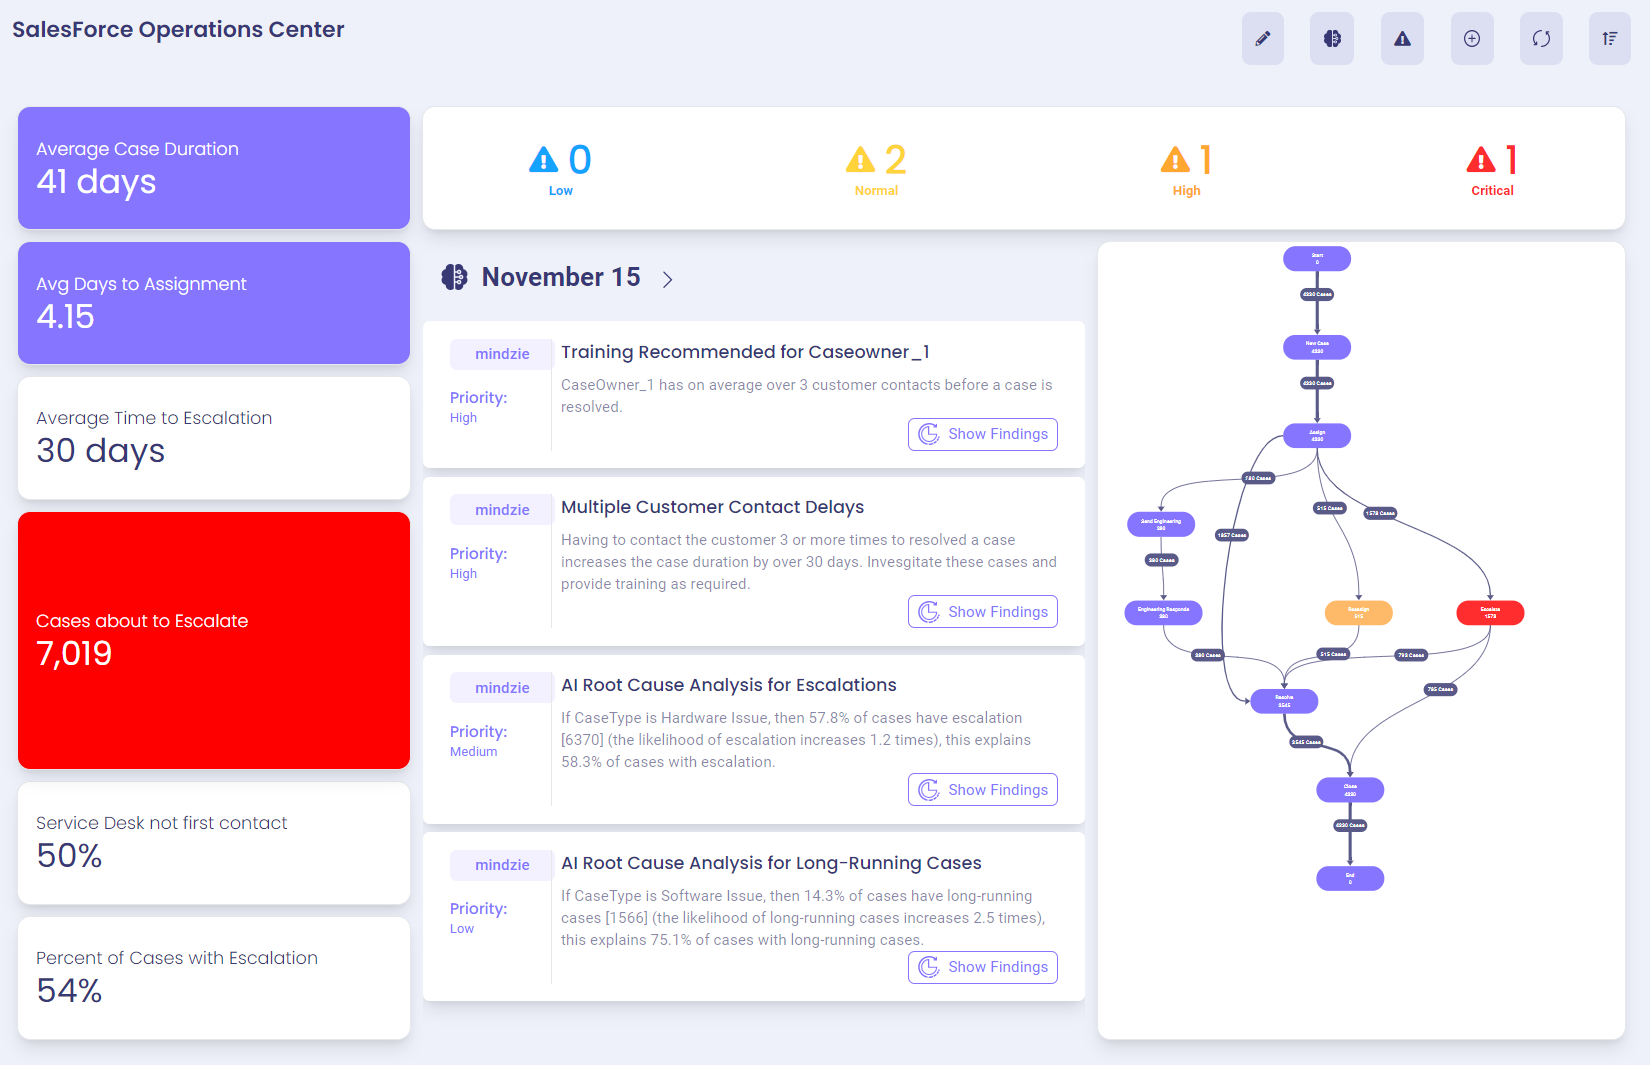The image size is (1650, 1065).
Task: Select the New Case node in process map
Action: (1317, 347)
